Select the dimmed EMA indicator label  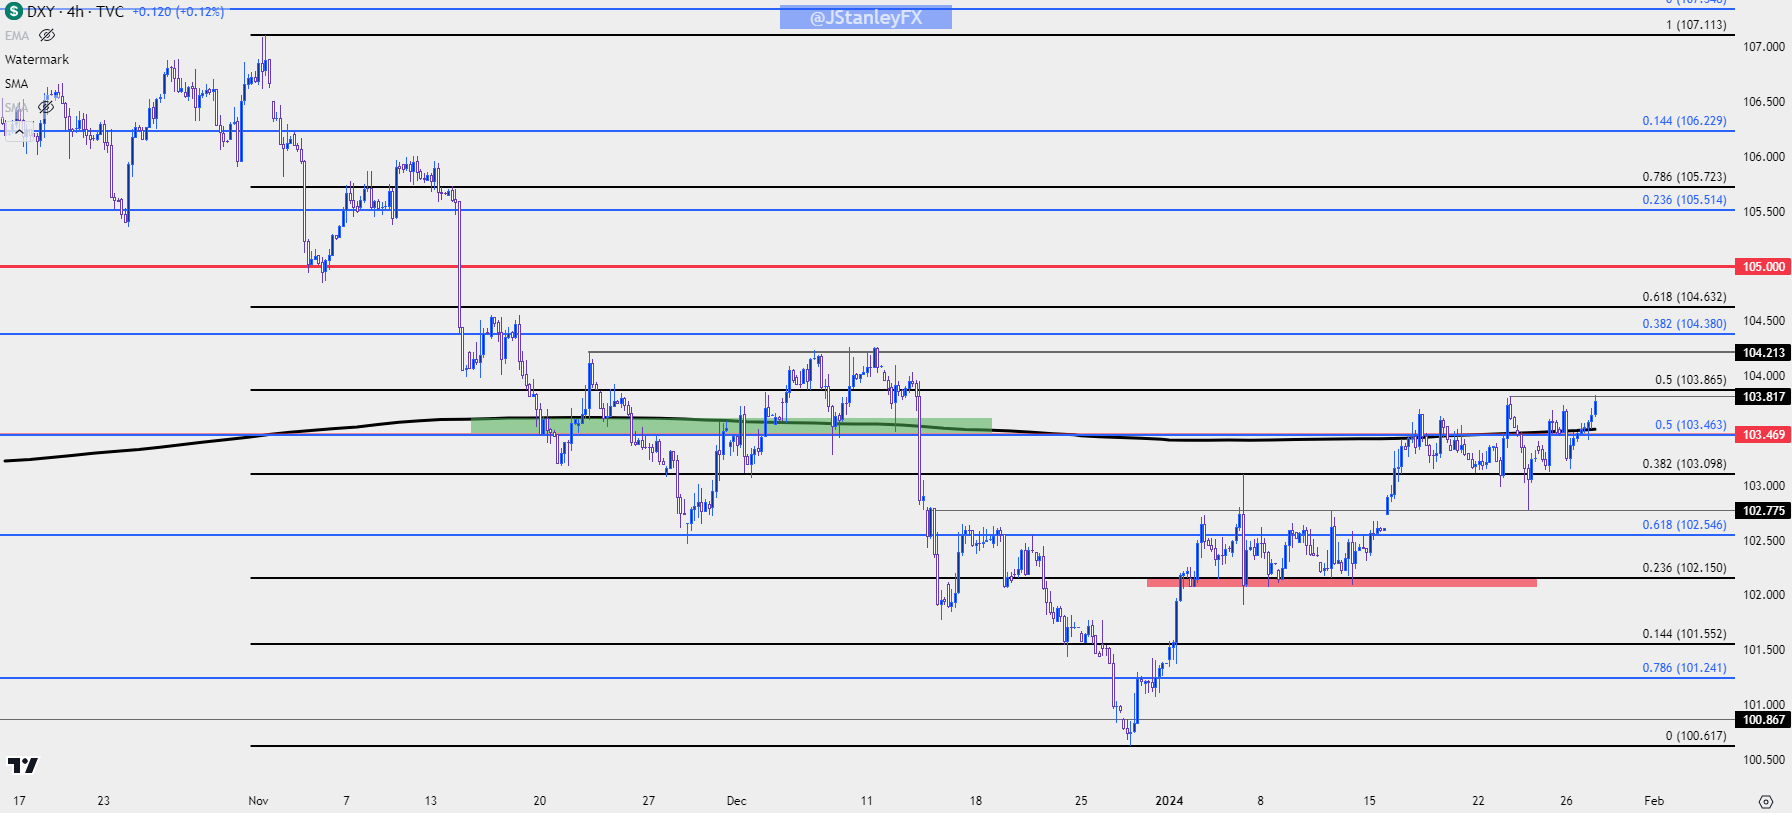tap(17, 36)
